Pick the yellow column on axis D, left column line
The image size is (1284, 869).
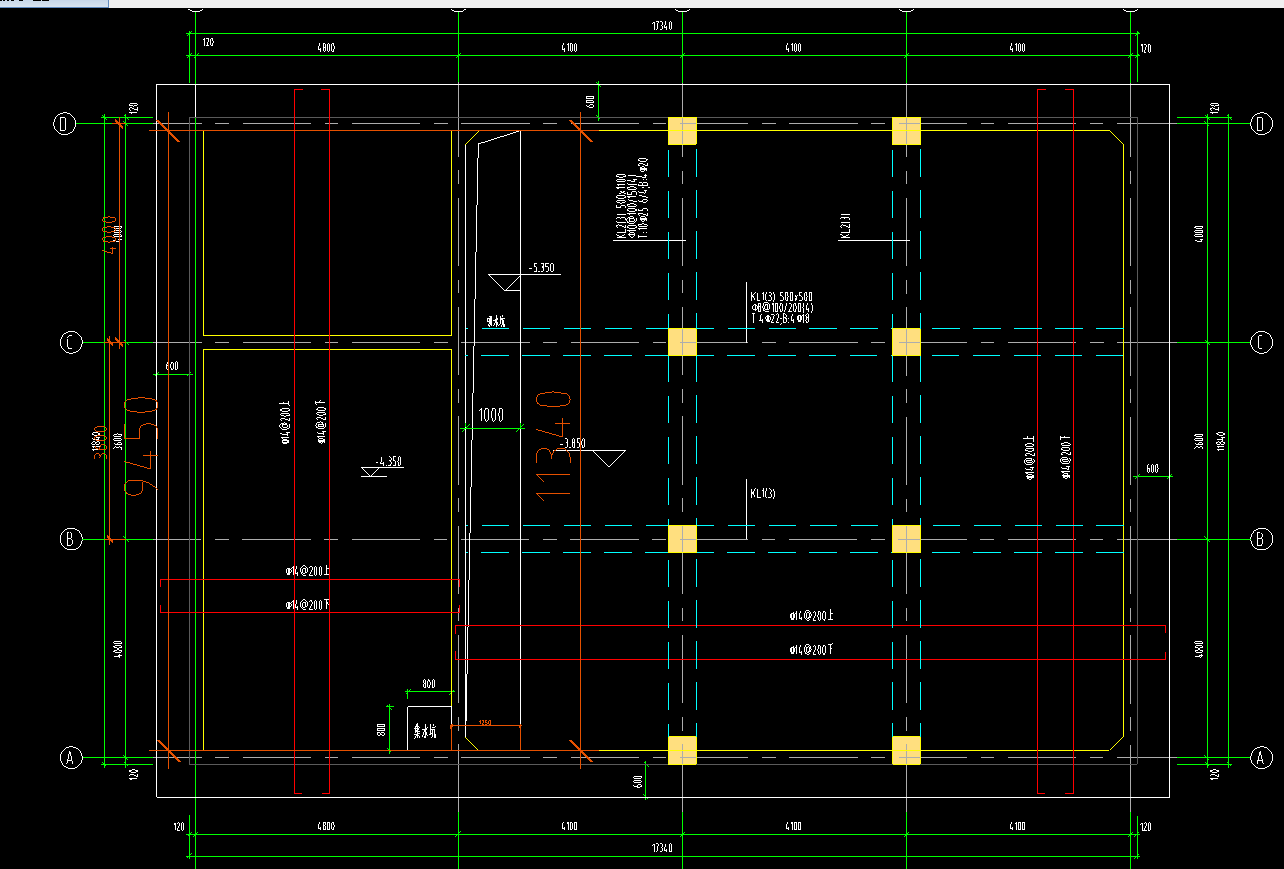pos(682,131)
